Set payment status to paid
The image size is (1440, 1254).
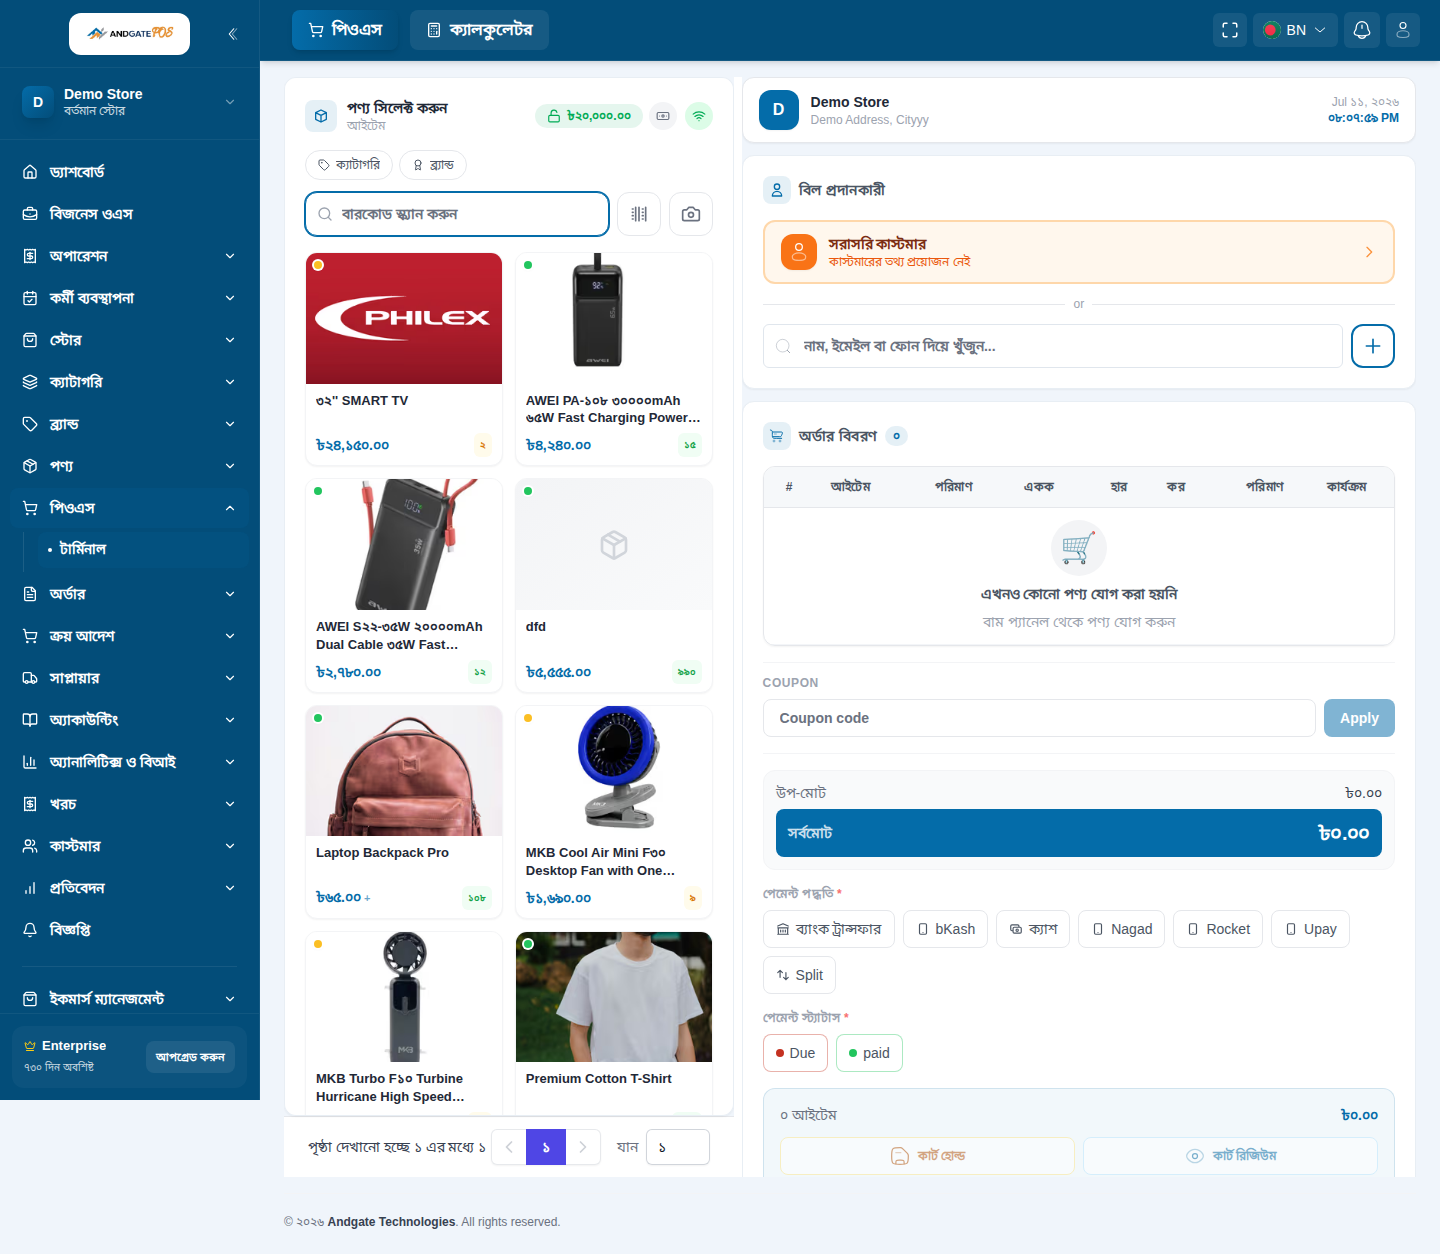[869, 1053]
